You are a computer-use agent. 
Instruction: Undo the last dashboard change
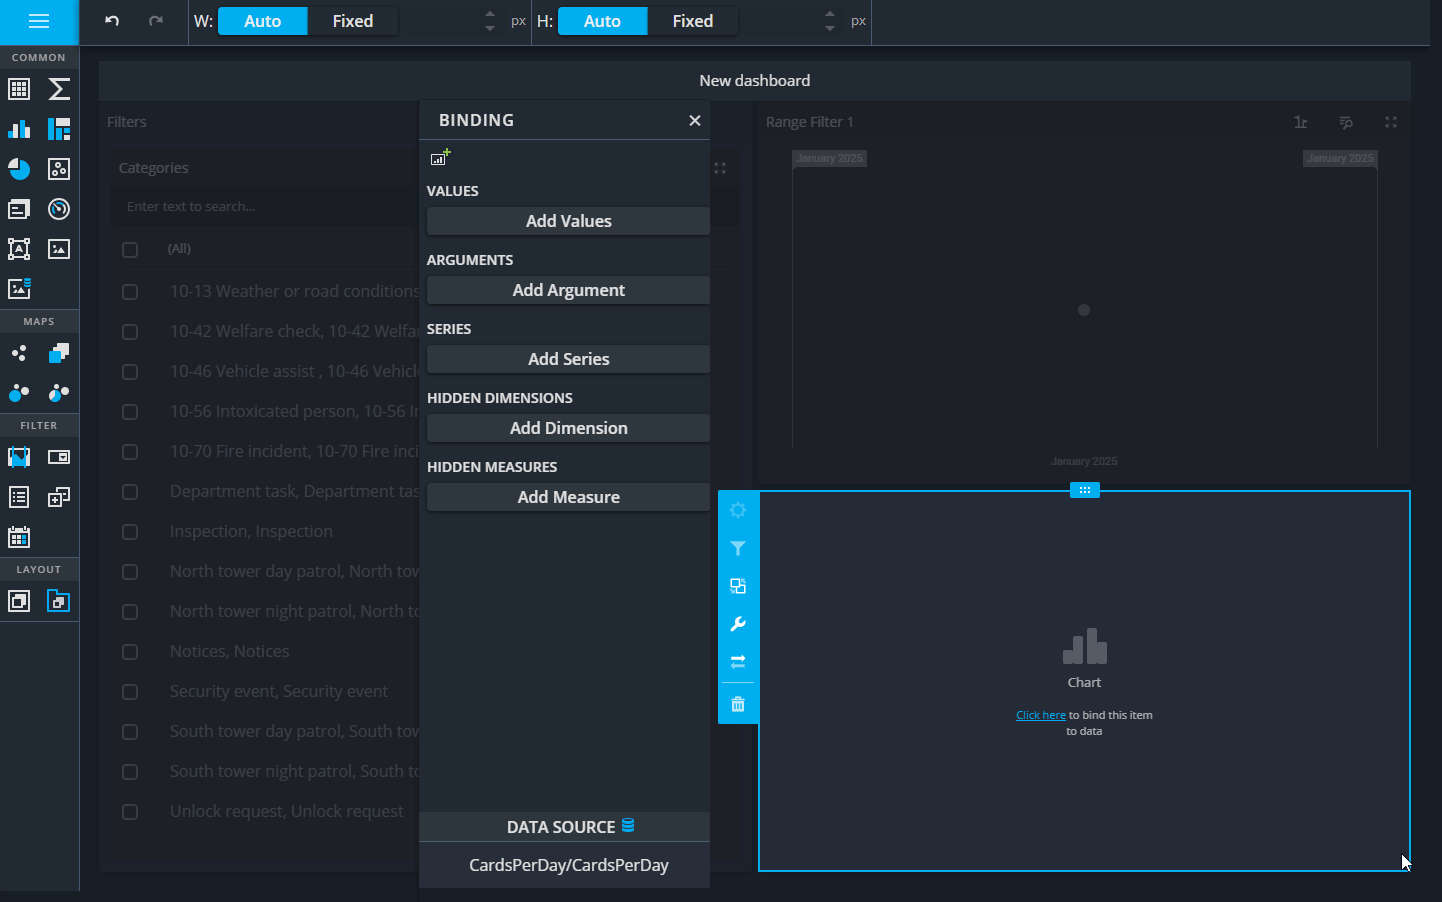click(x=112, y=21)
